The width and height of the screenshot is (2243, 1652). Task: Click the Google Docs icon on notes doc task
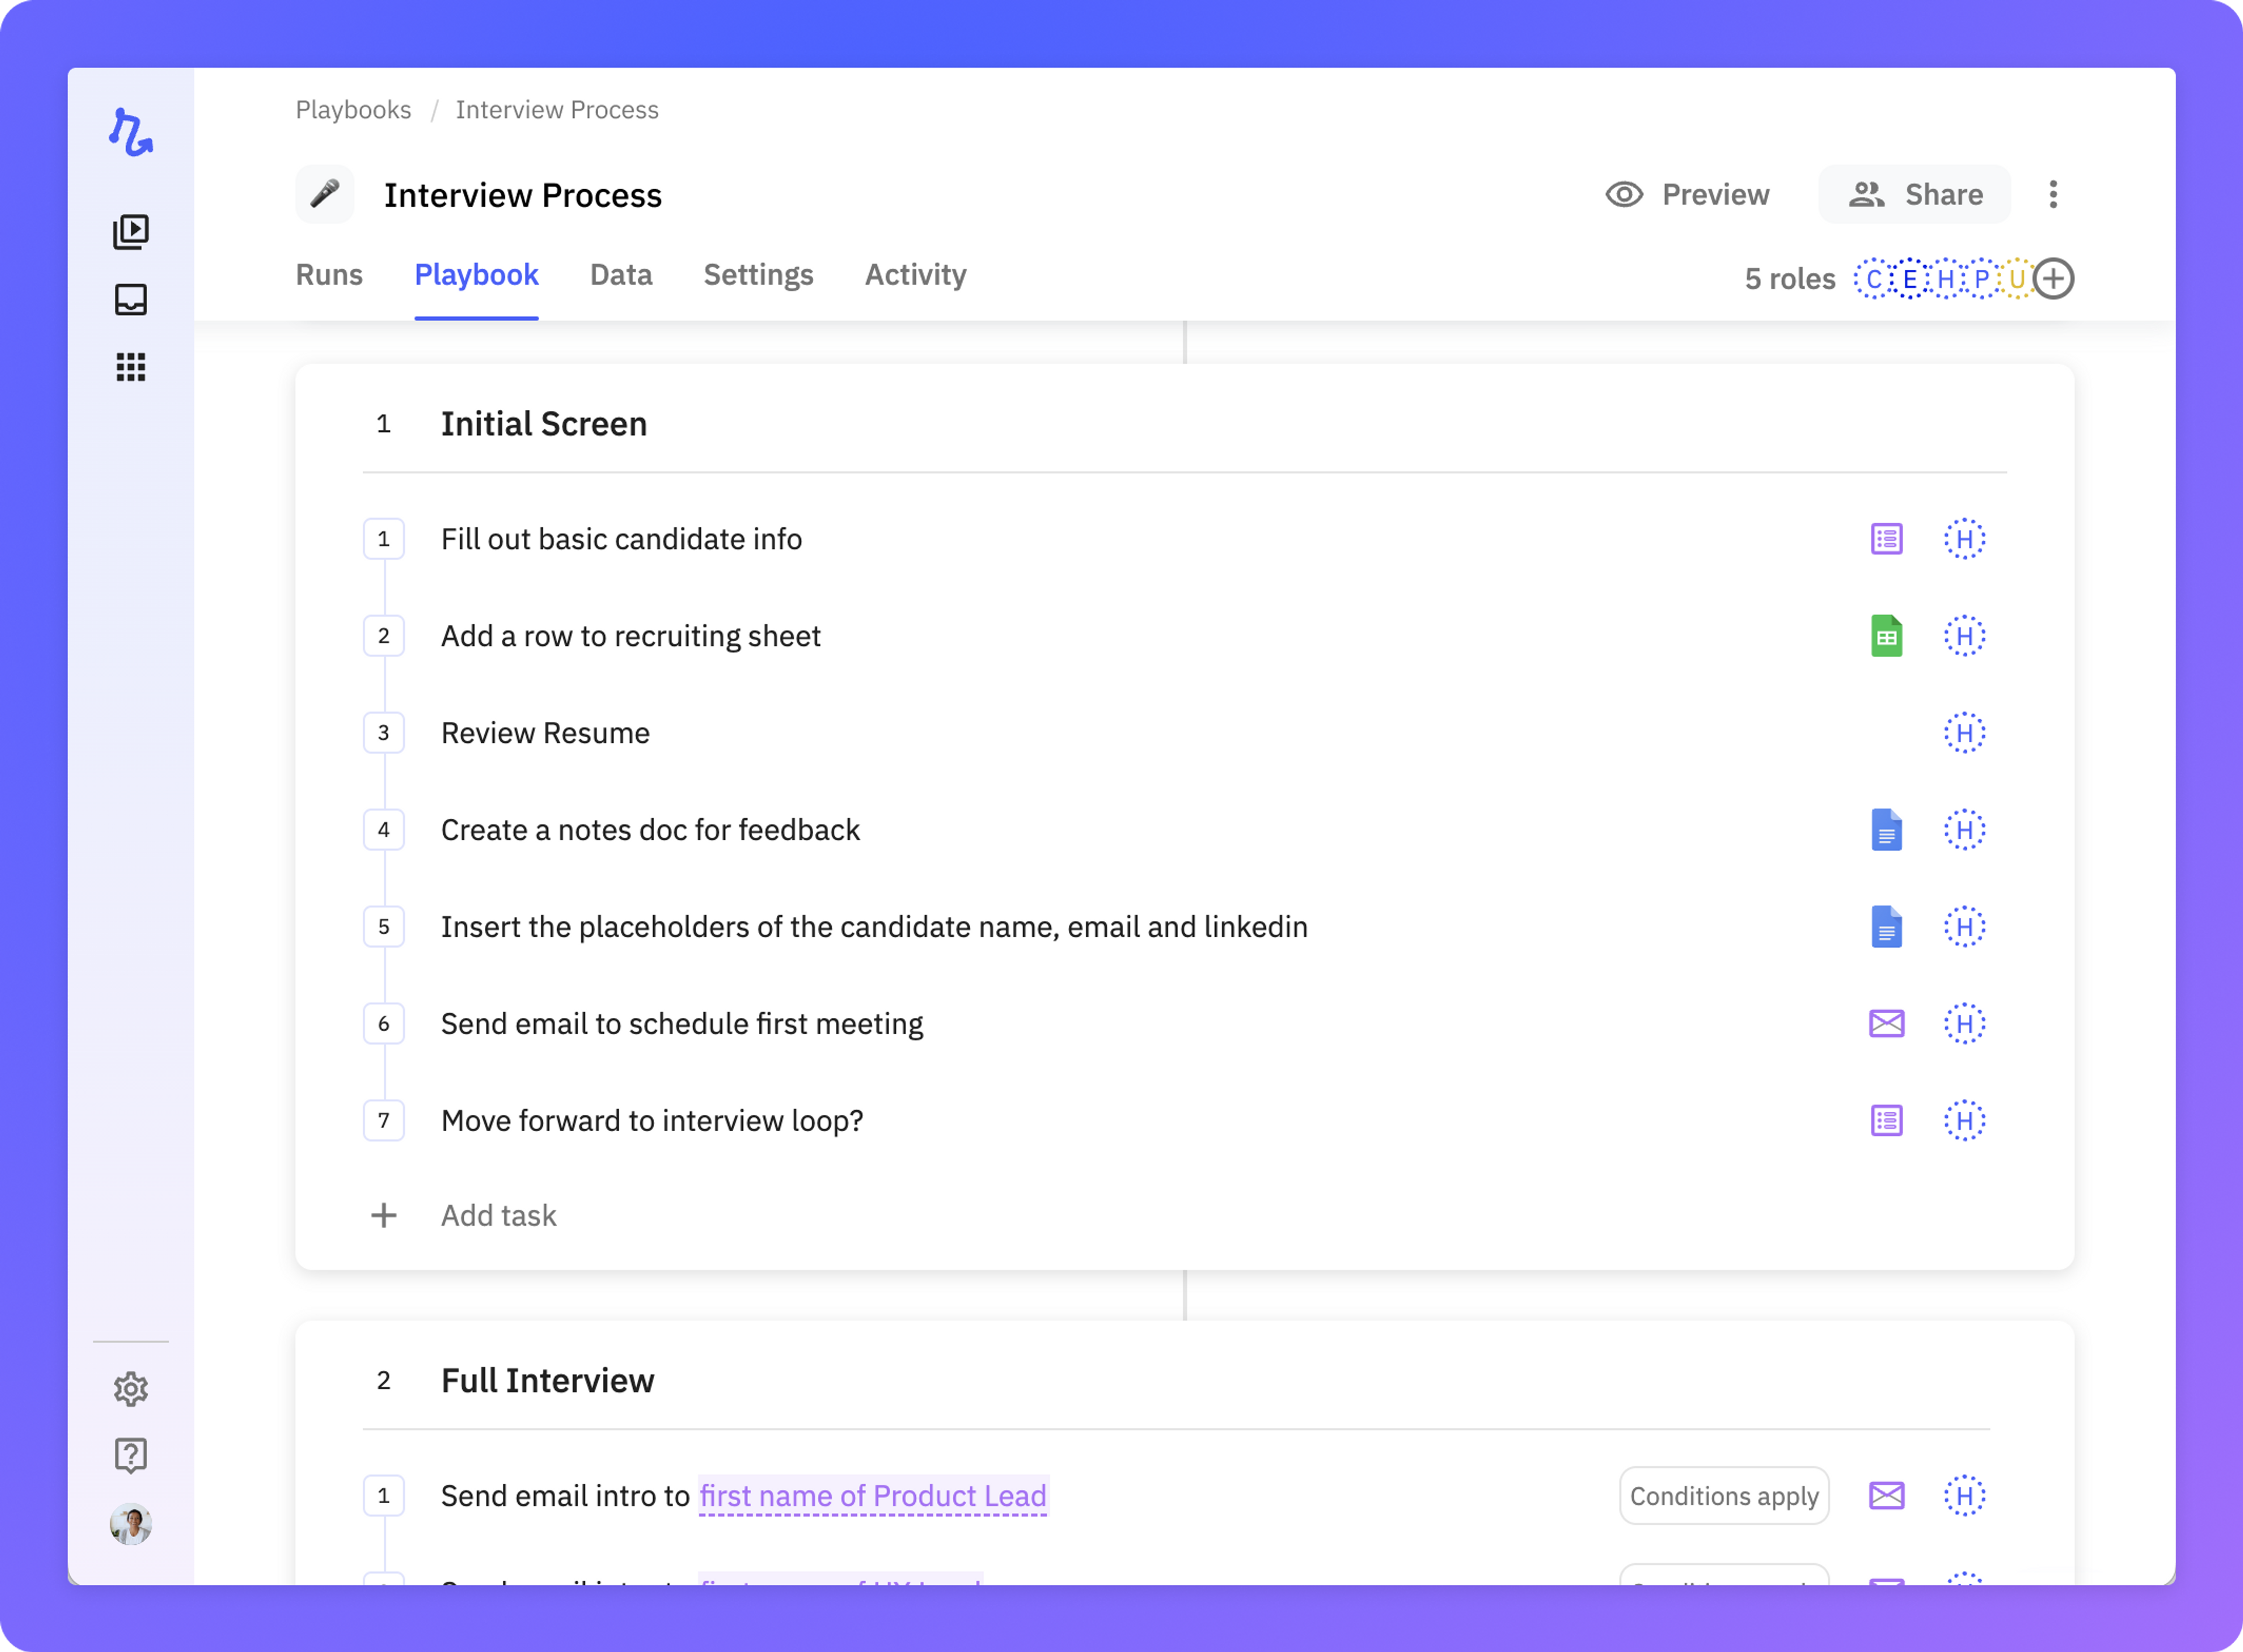coord(1886,830)
